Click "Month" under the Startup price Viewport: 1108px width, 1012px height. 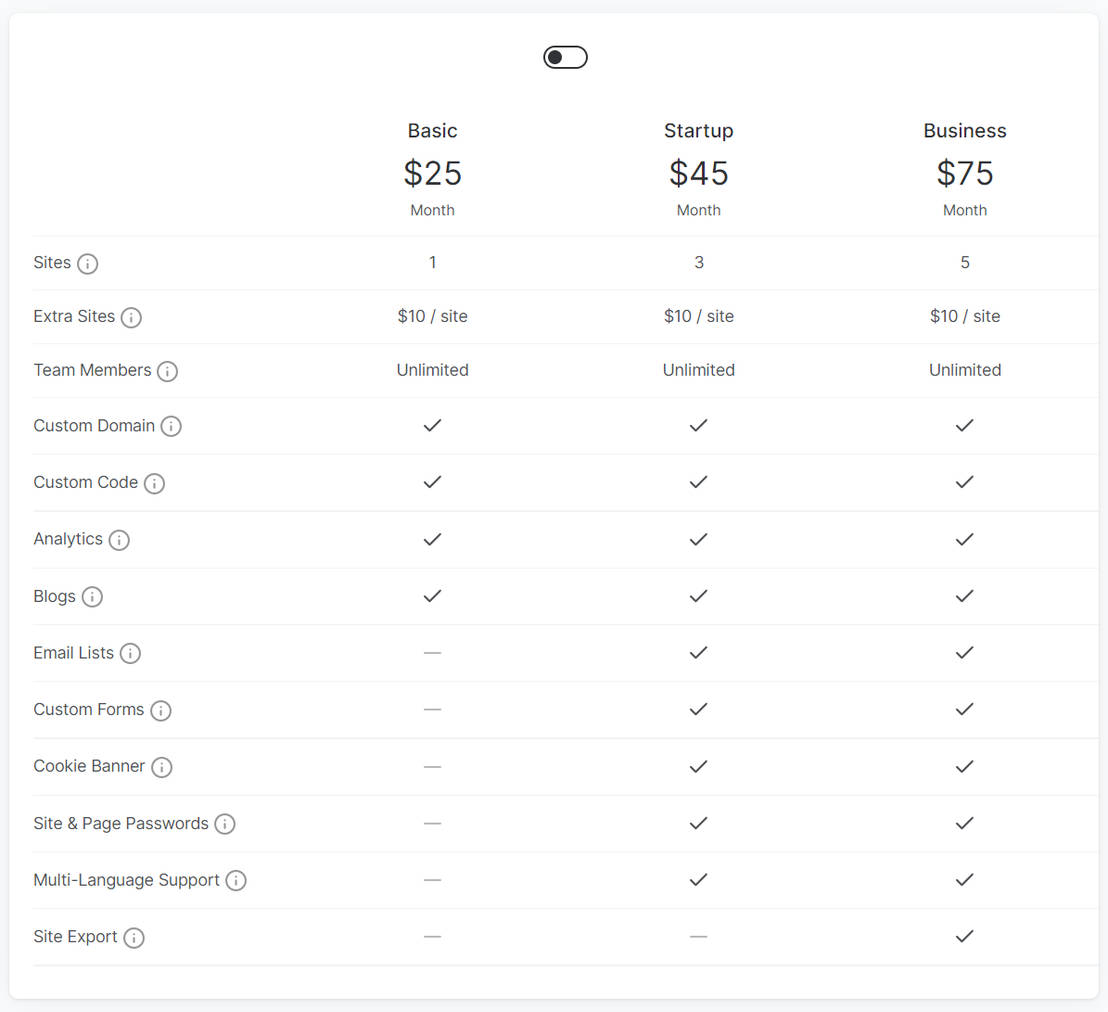point(699,211)
